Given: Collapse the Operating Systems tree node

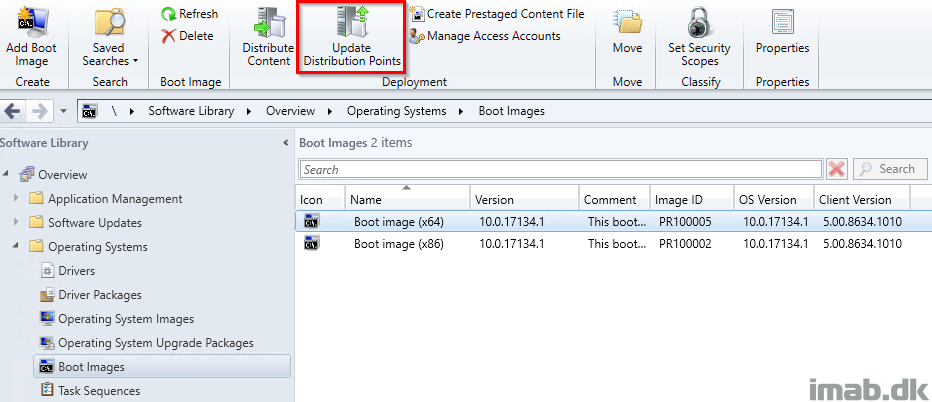Looking at the screenshot, I should tap(16, 246).
